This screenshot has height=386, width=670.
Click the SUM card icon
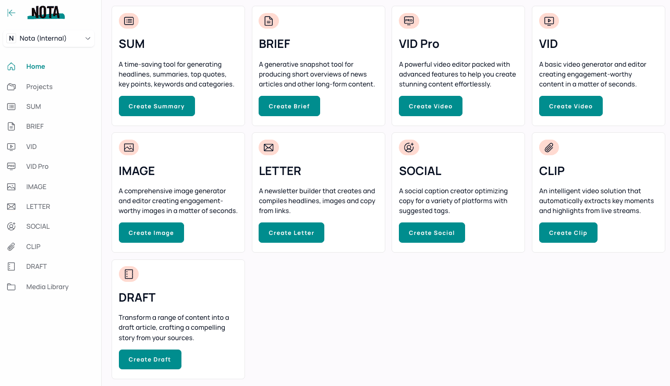tap(129, 21)
